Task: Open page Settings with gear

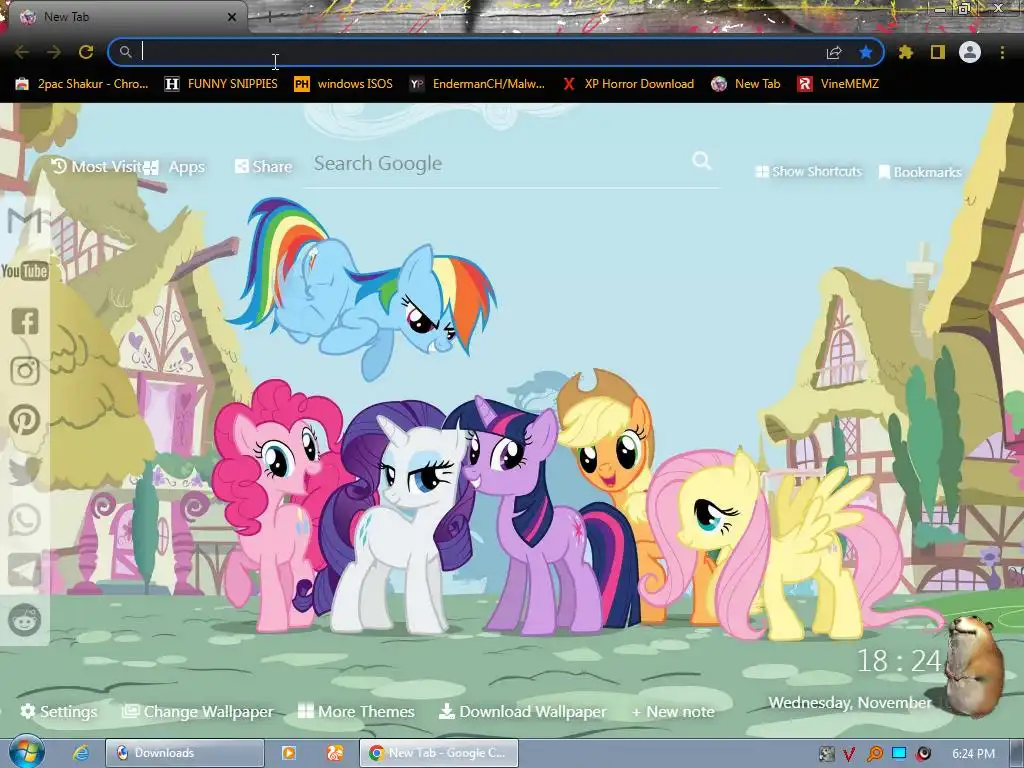Action: 59,712
